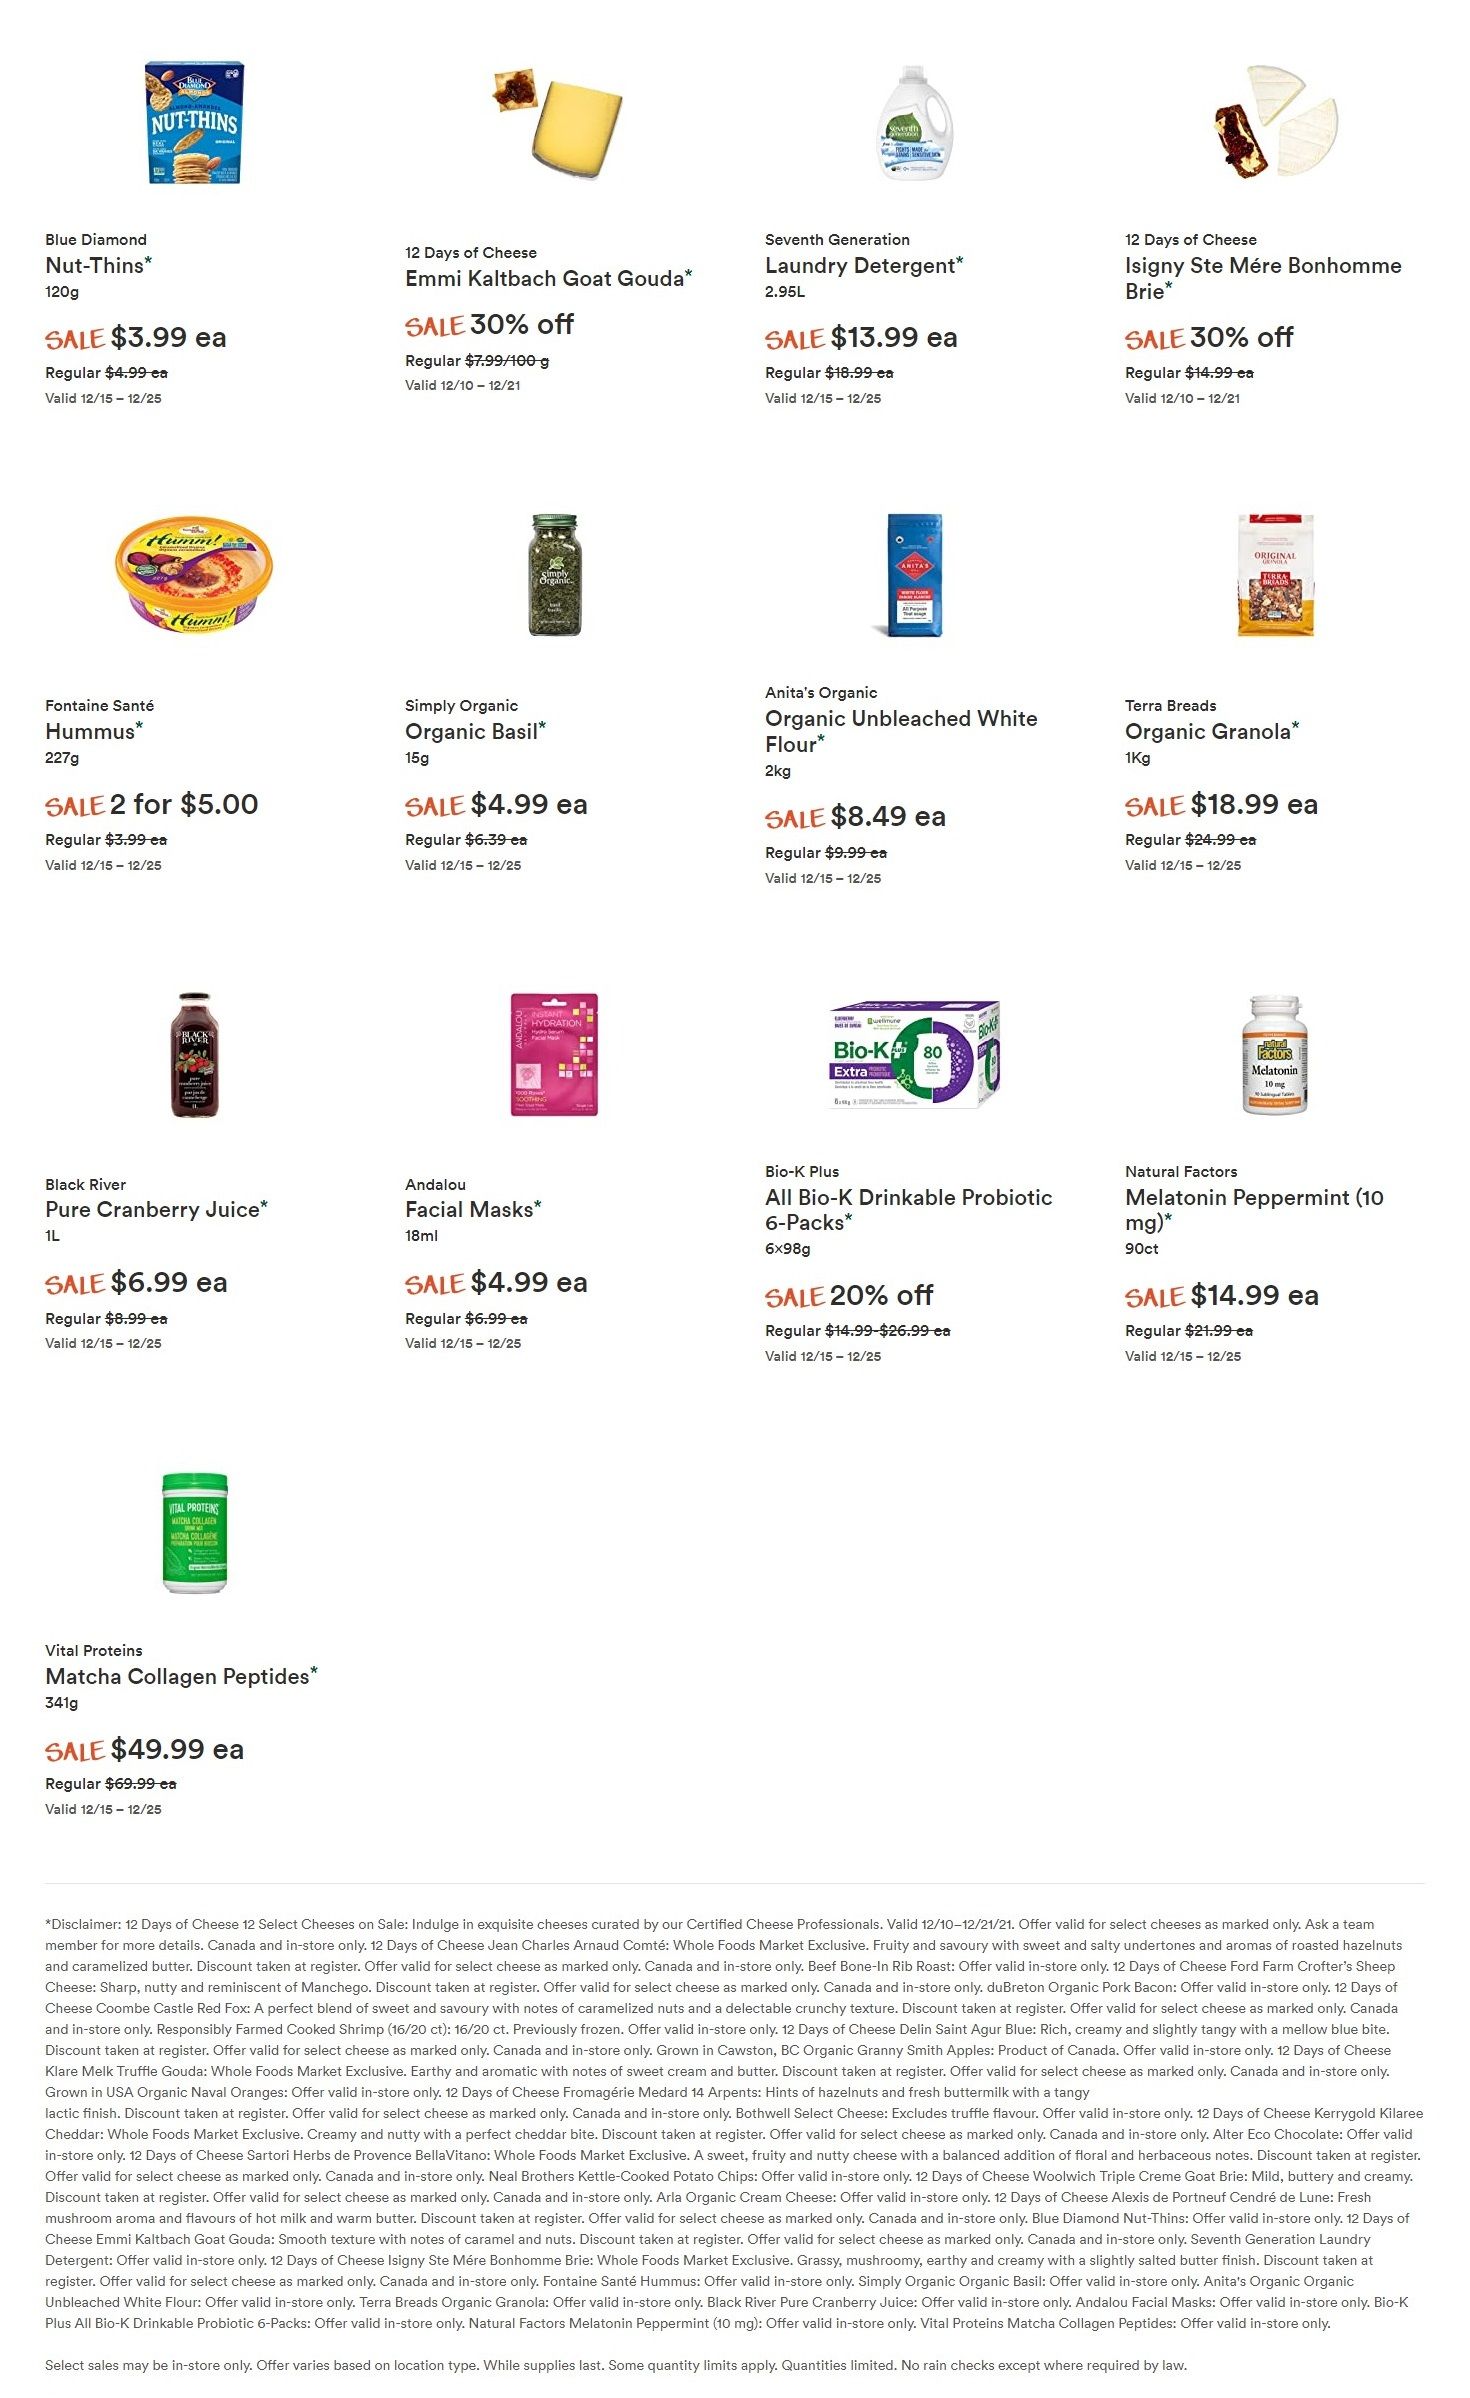The width and height of the screenshot is (1470, 2398).
Task: Select the Seventh Generation Laundry Detergent bottle image
Action: [914, 123]
